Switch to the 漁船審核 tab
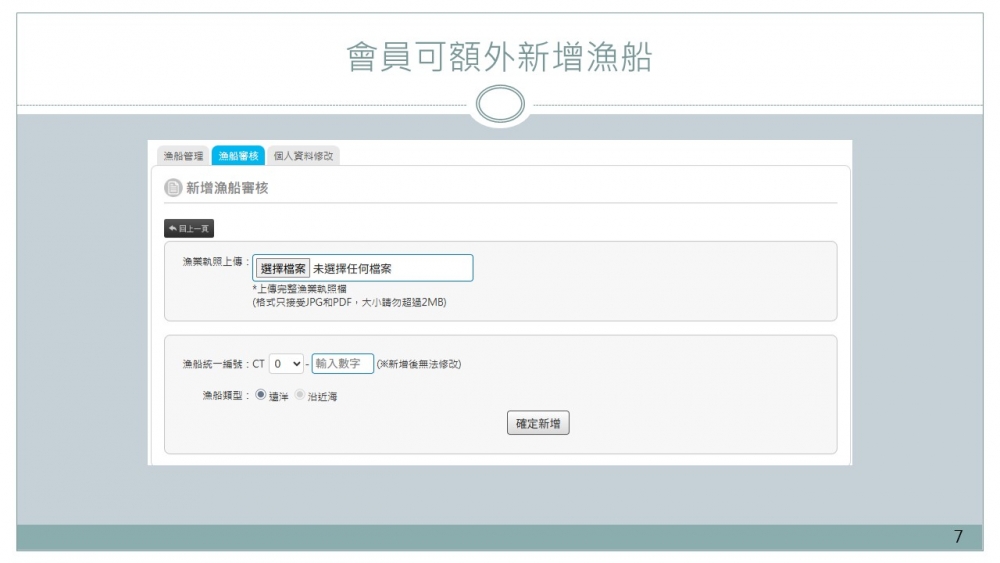 [239, 156]
